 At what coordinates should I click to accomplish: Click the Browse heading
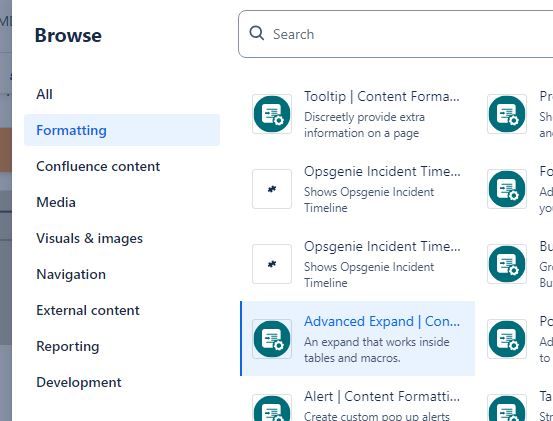tap(68, 35)
